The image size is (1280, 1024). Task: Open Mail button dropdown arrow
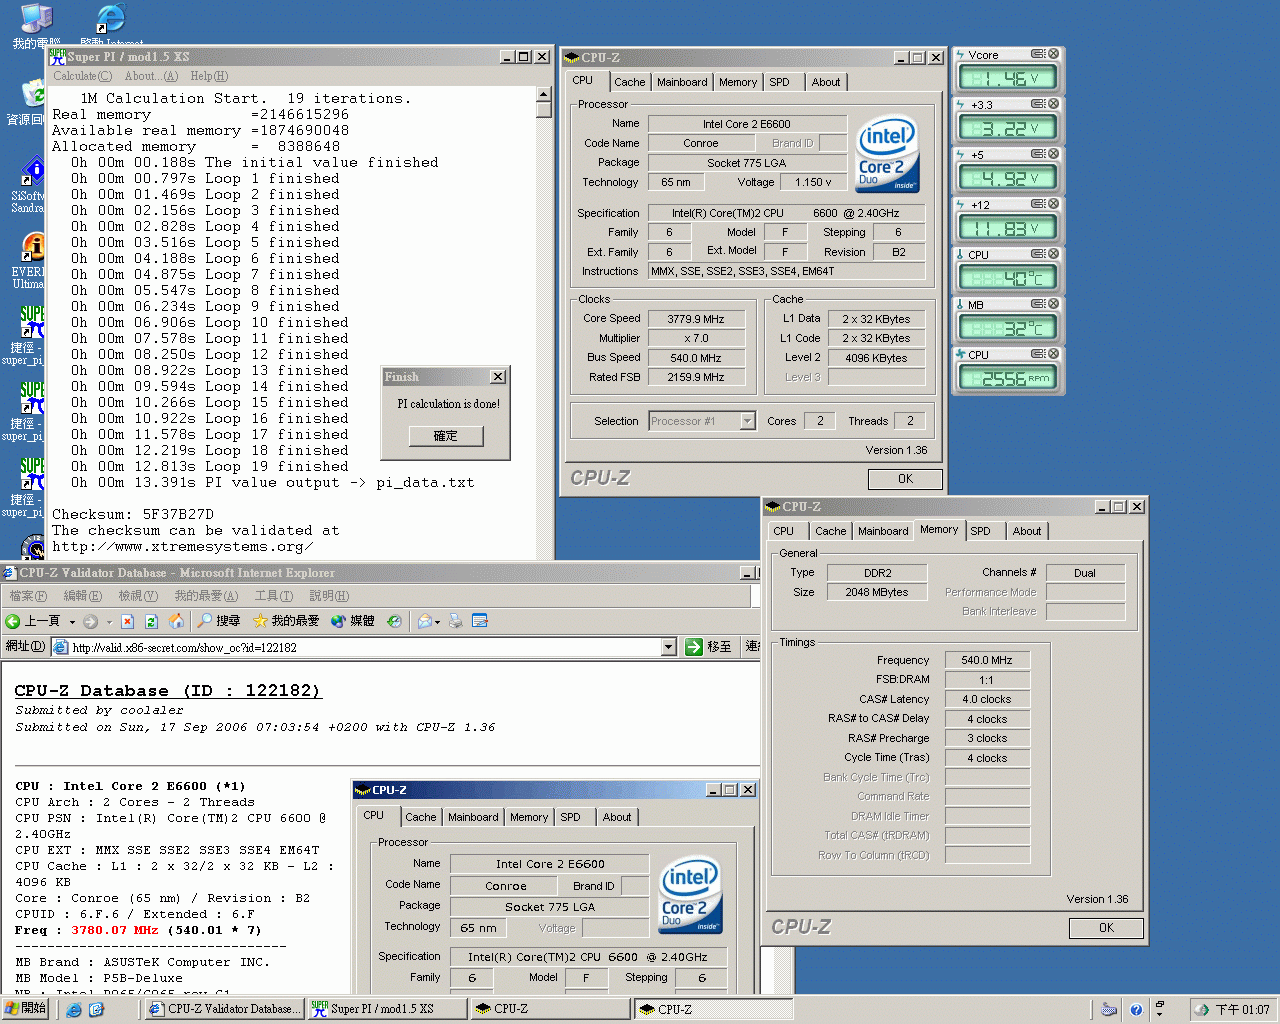coord(439,622)
